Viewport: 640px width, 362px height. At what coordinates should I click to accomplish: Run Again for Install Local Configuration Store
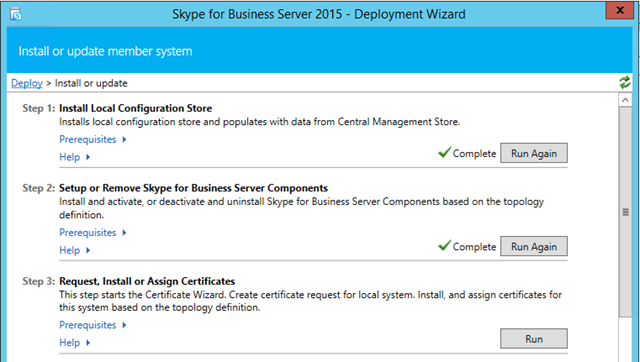[534, 153]
